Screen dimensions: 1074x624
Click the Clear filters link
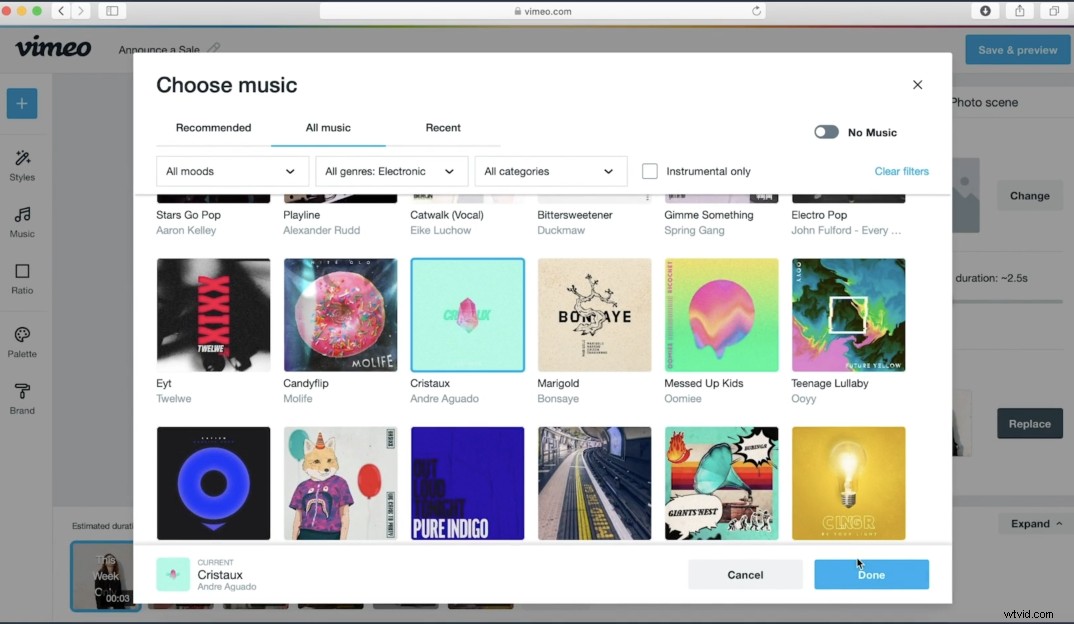pos(901,171)
